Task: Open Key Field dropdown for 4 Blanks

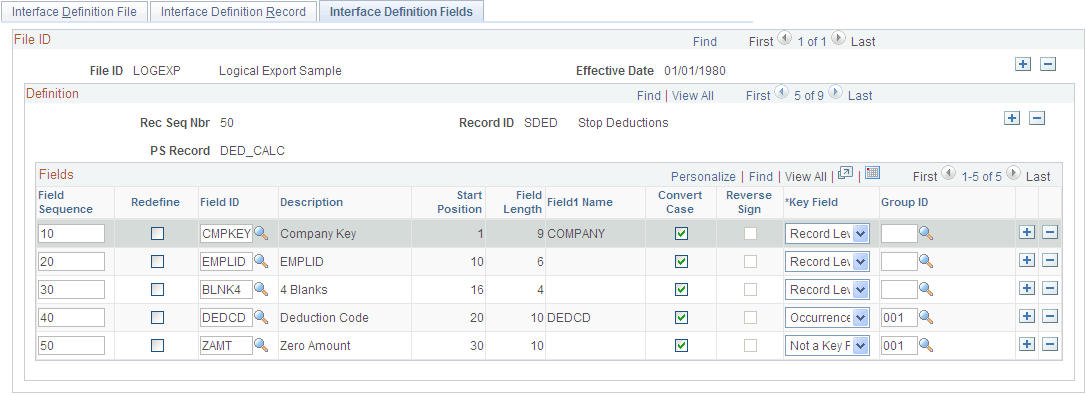Action: [827, 289]
